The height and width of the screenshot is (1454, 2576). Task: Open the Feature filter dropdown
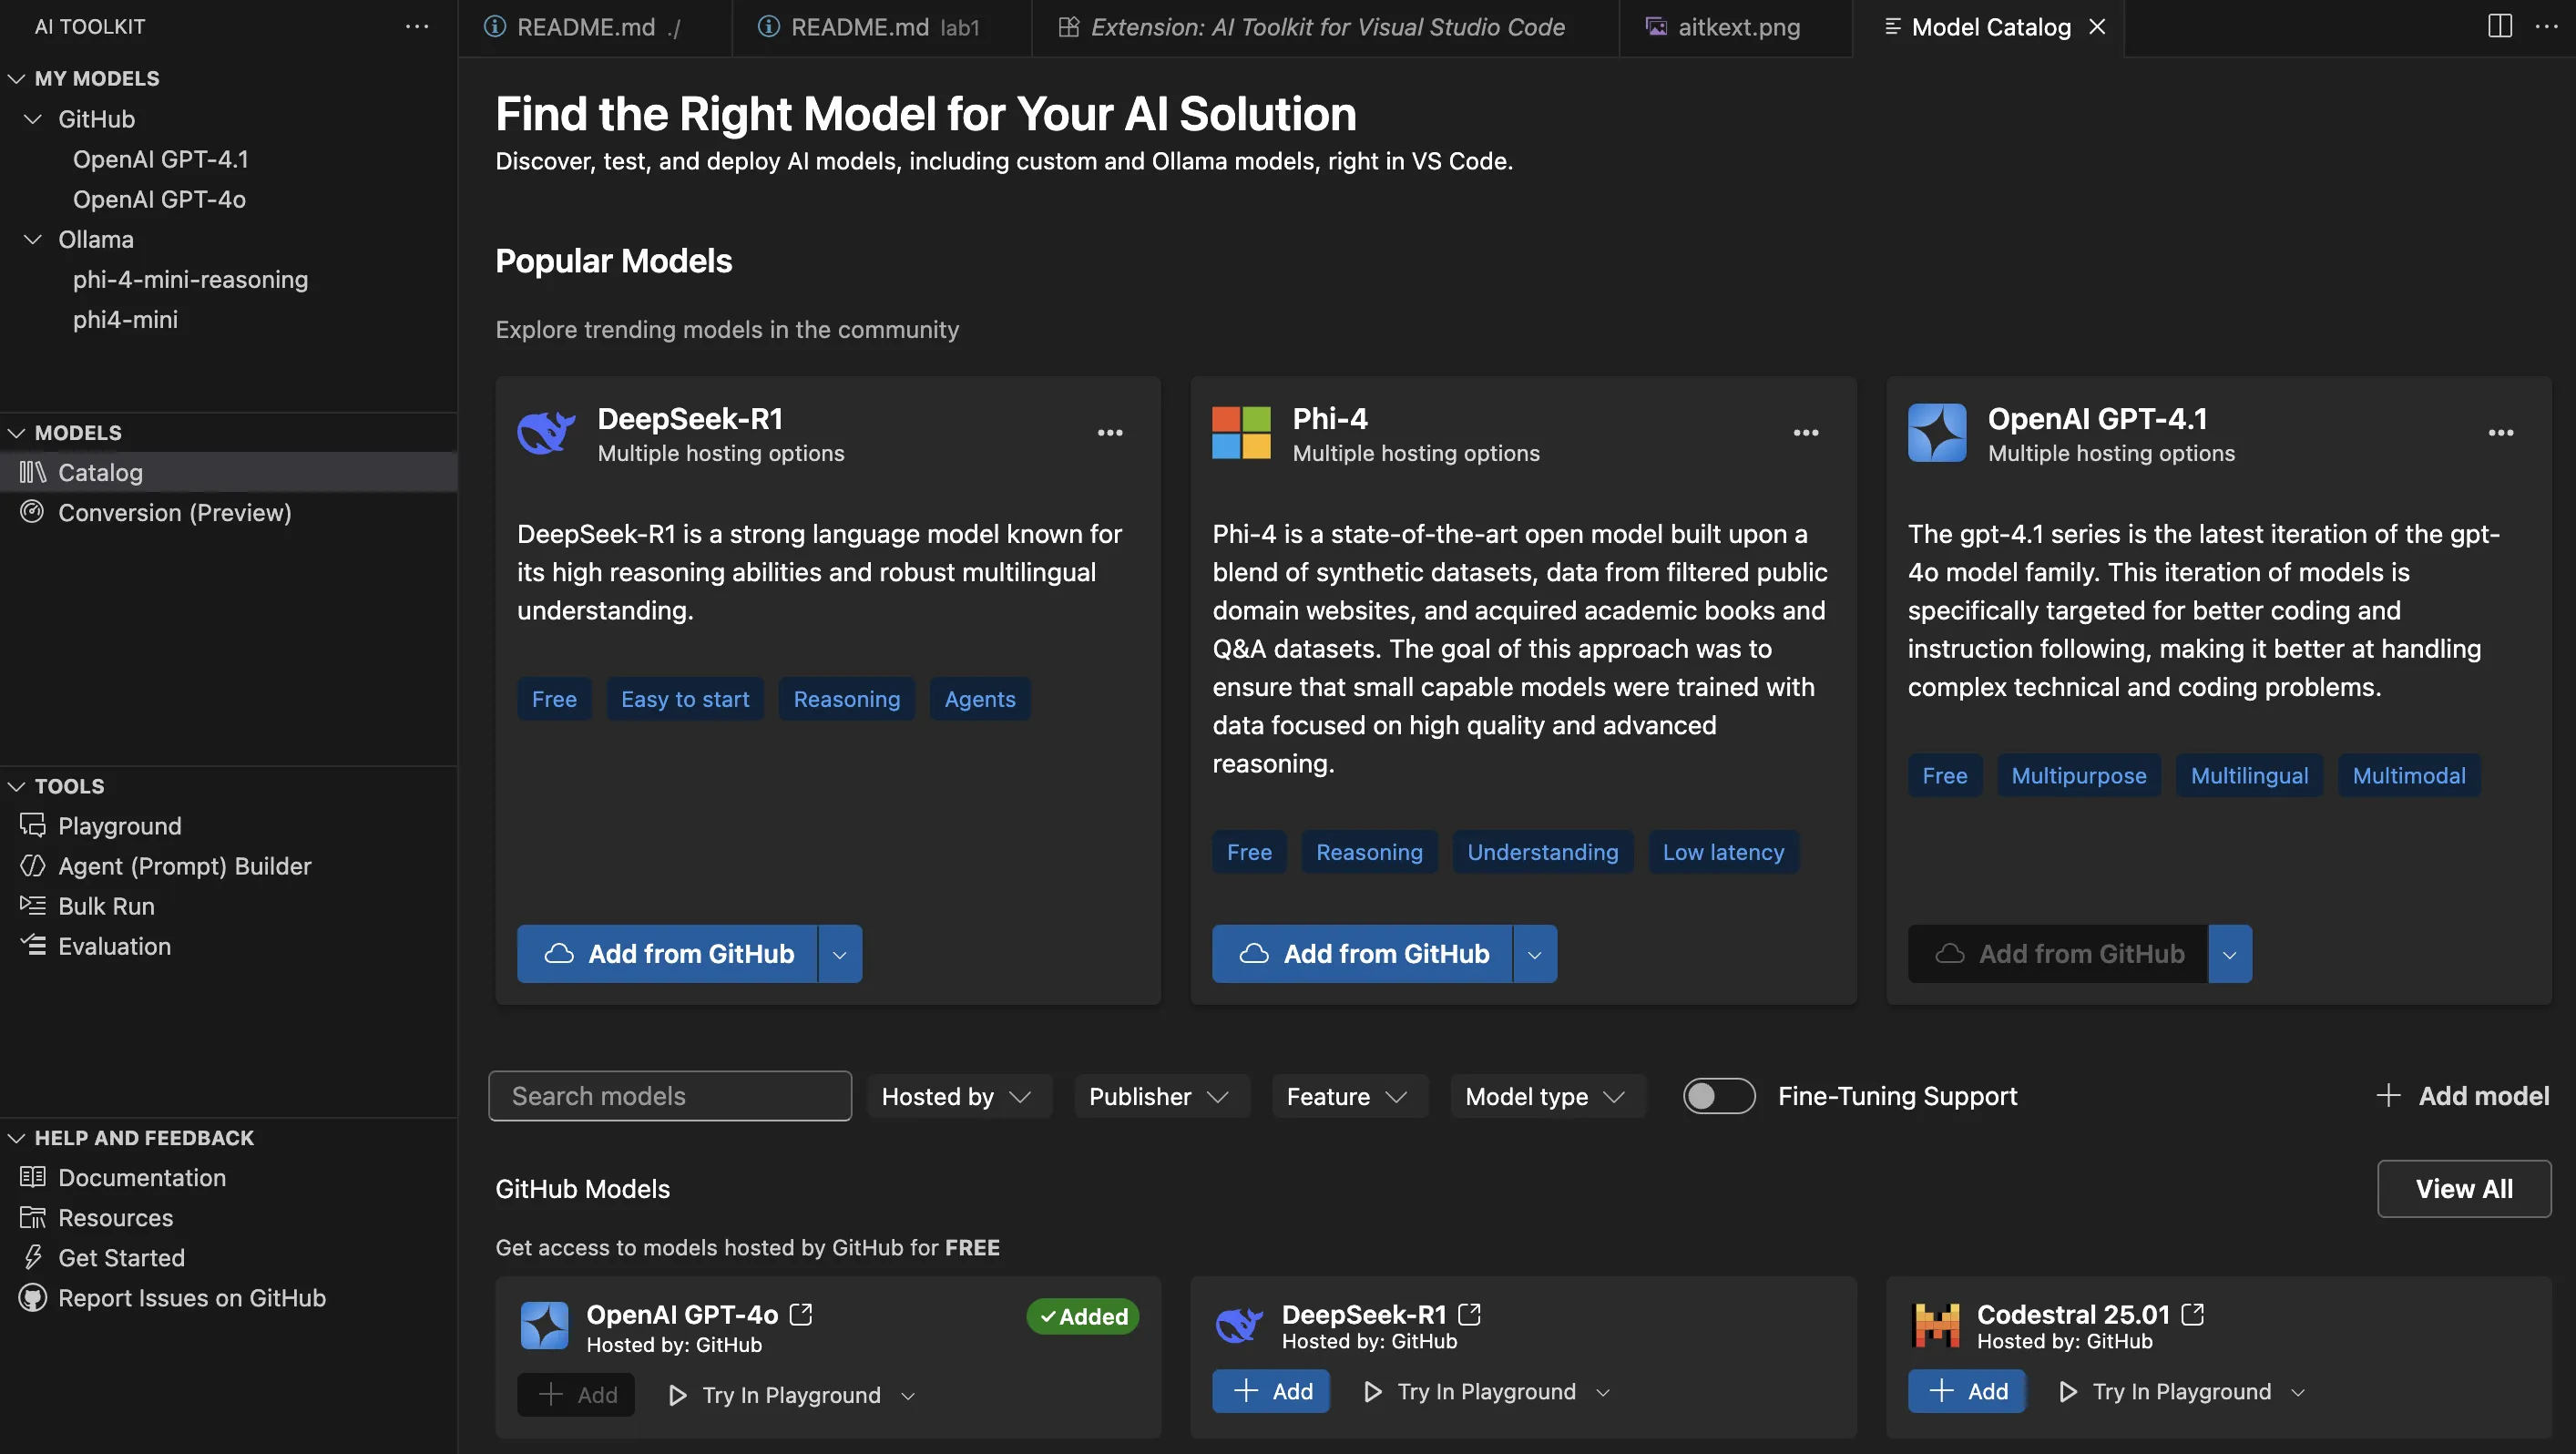1349,1096
